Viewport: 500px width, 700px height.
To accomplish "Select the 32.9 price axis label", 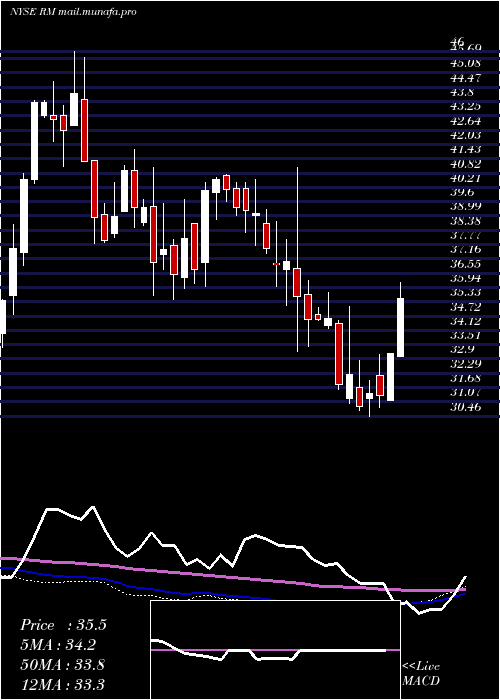I will tap(462, 350).
